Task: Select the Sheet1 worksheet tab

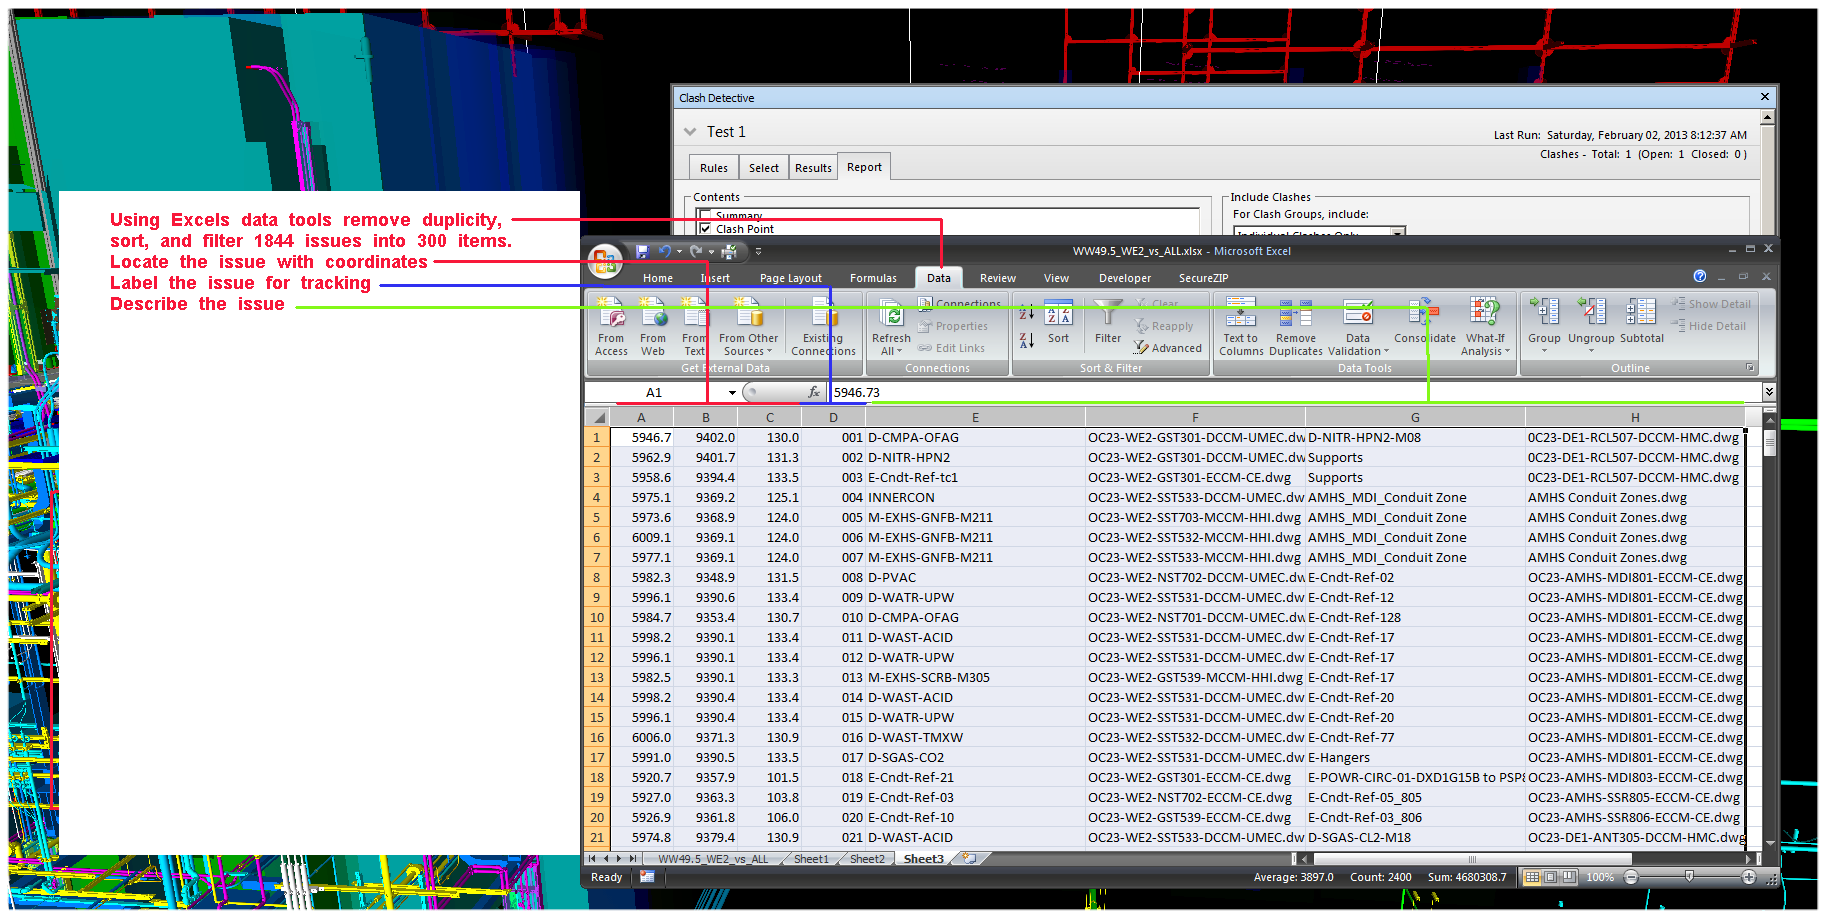Action: pyautogui.click(x=811, y=859)
